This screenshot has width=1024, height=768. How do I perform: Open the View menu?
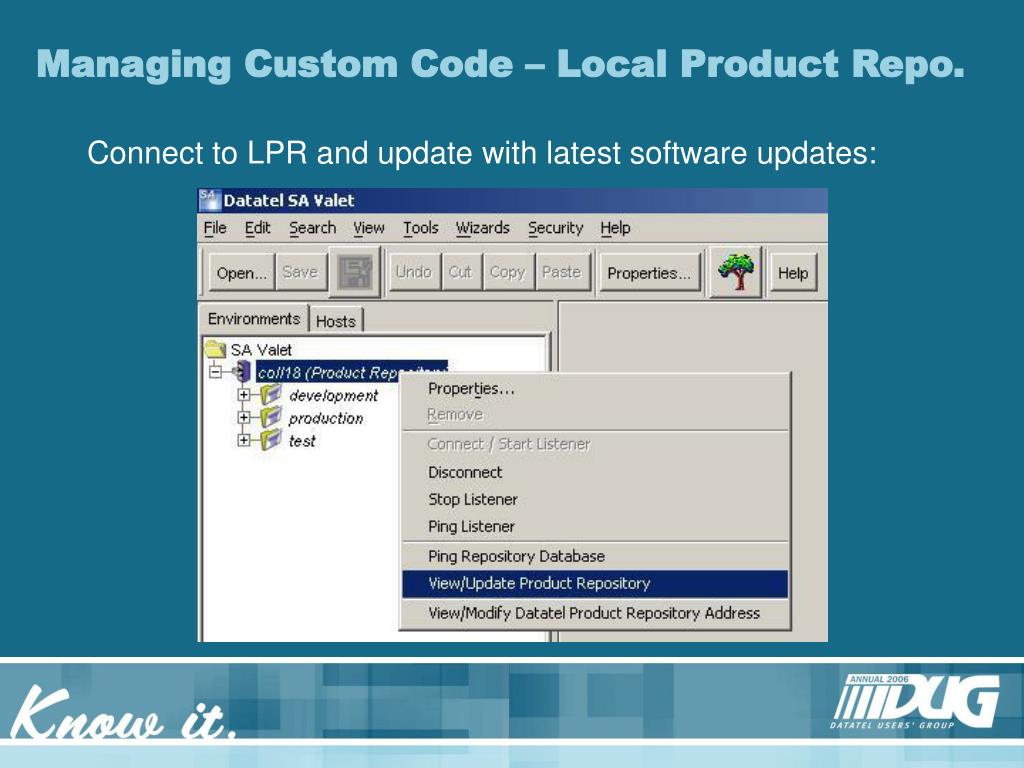368,228
